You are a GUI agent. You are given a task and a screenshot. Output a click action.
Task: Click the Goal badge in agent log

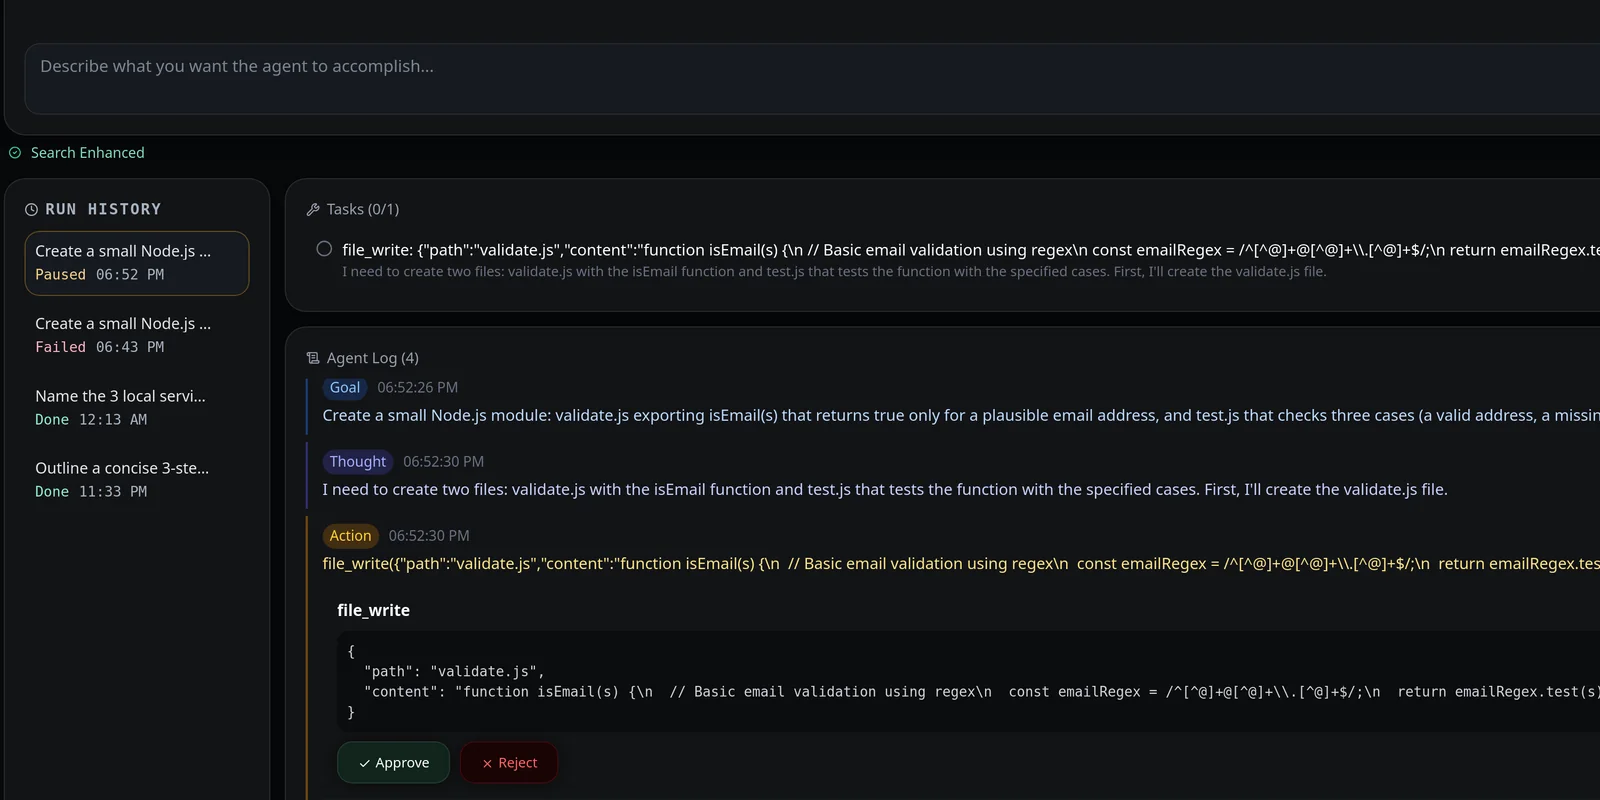pyautogui.click(x=345, y=388)
